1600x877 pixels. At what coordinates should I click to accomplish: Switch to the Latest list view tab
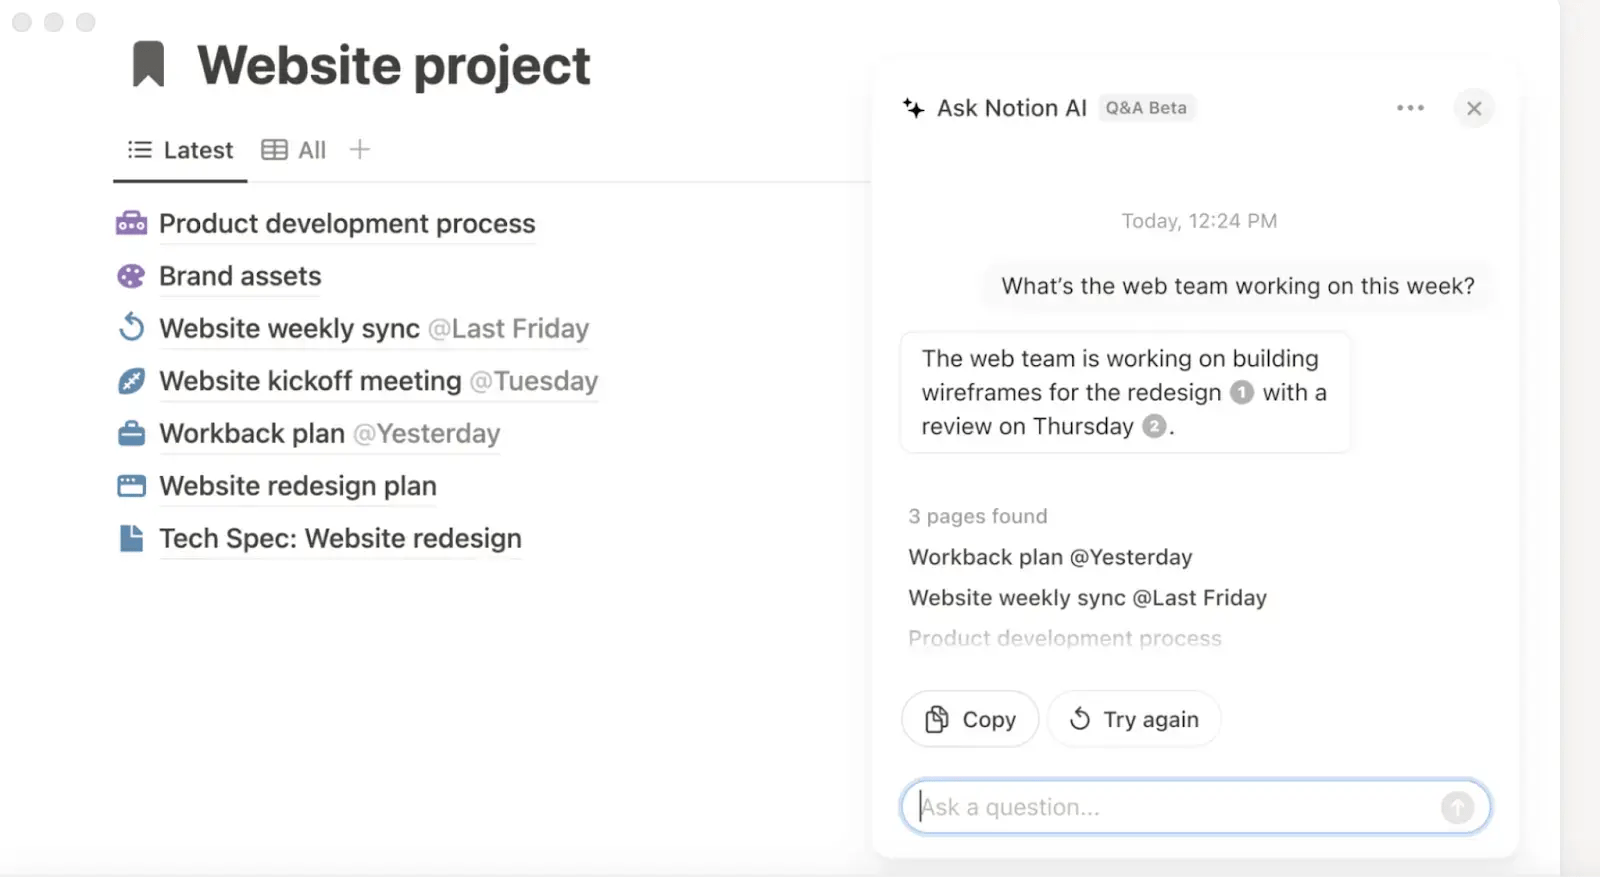point(181,150)
